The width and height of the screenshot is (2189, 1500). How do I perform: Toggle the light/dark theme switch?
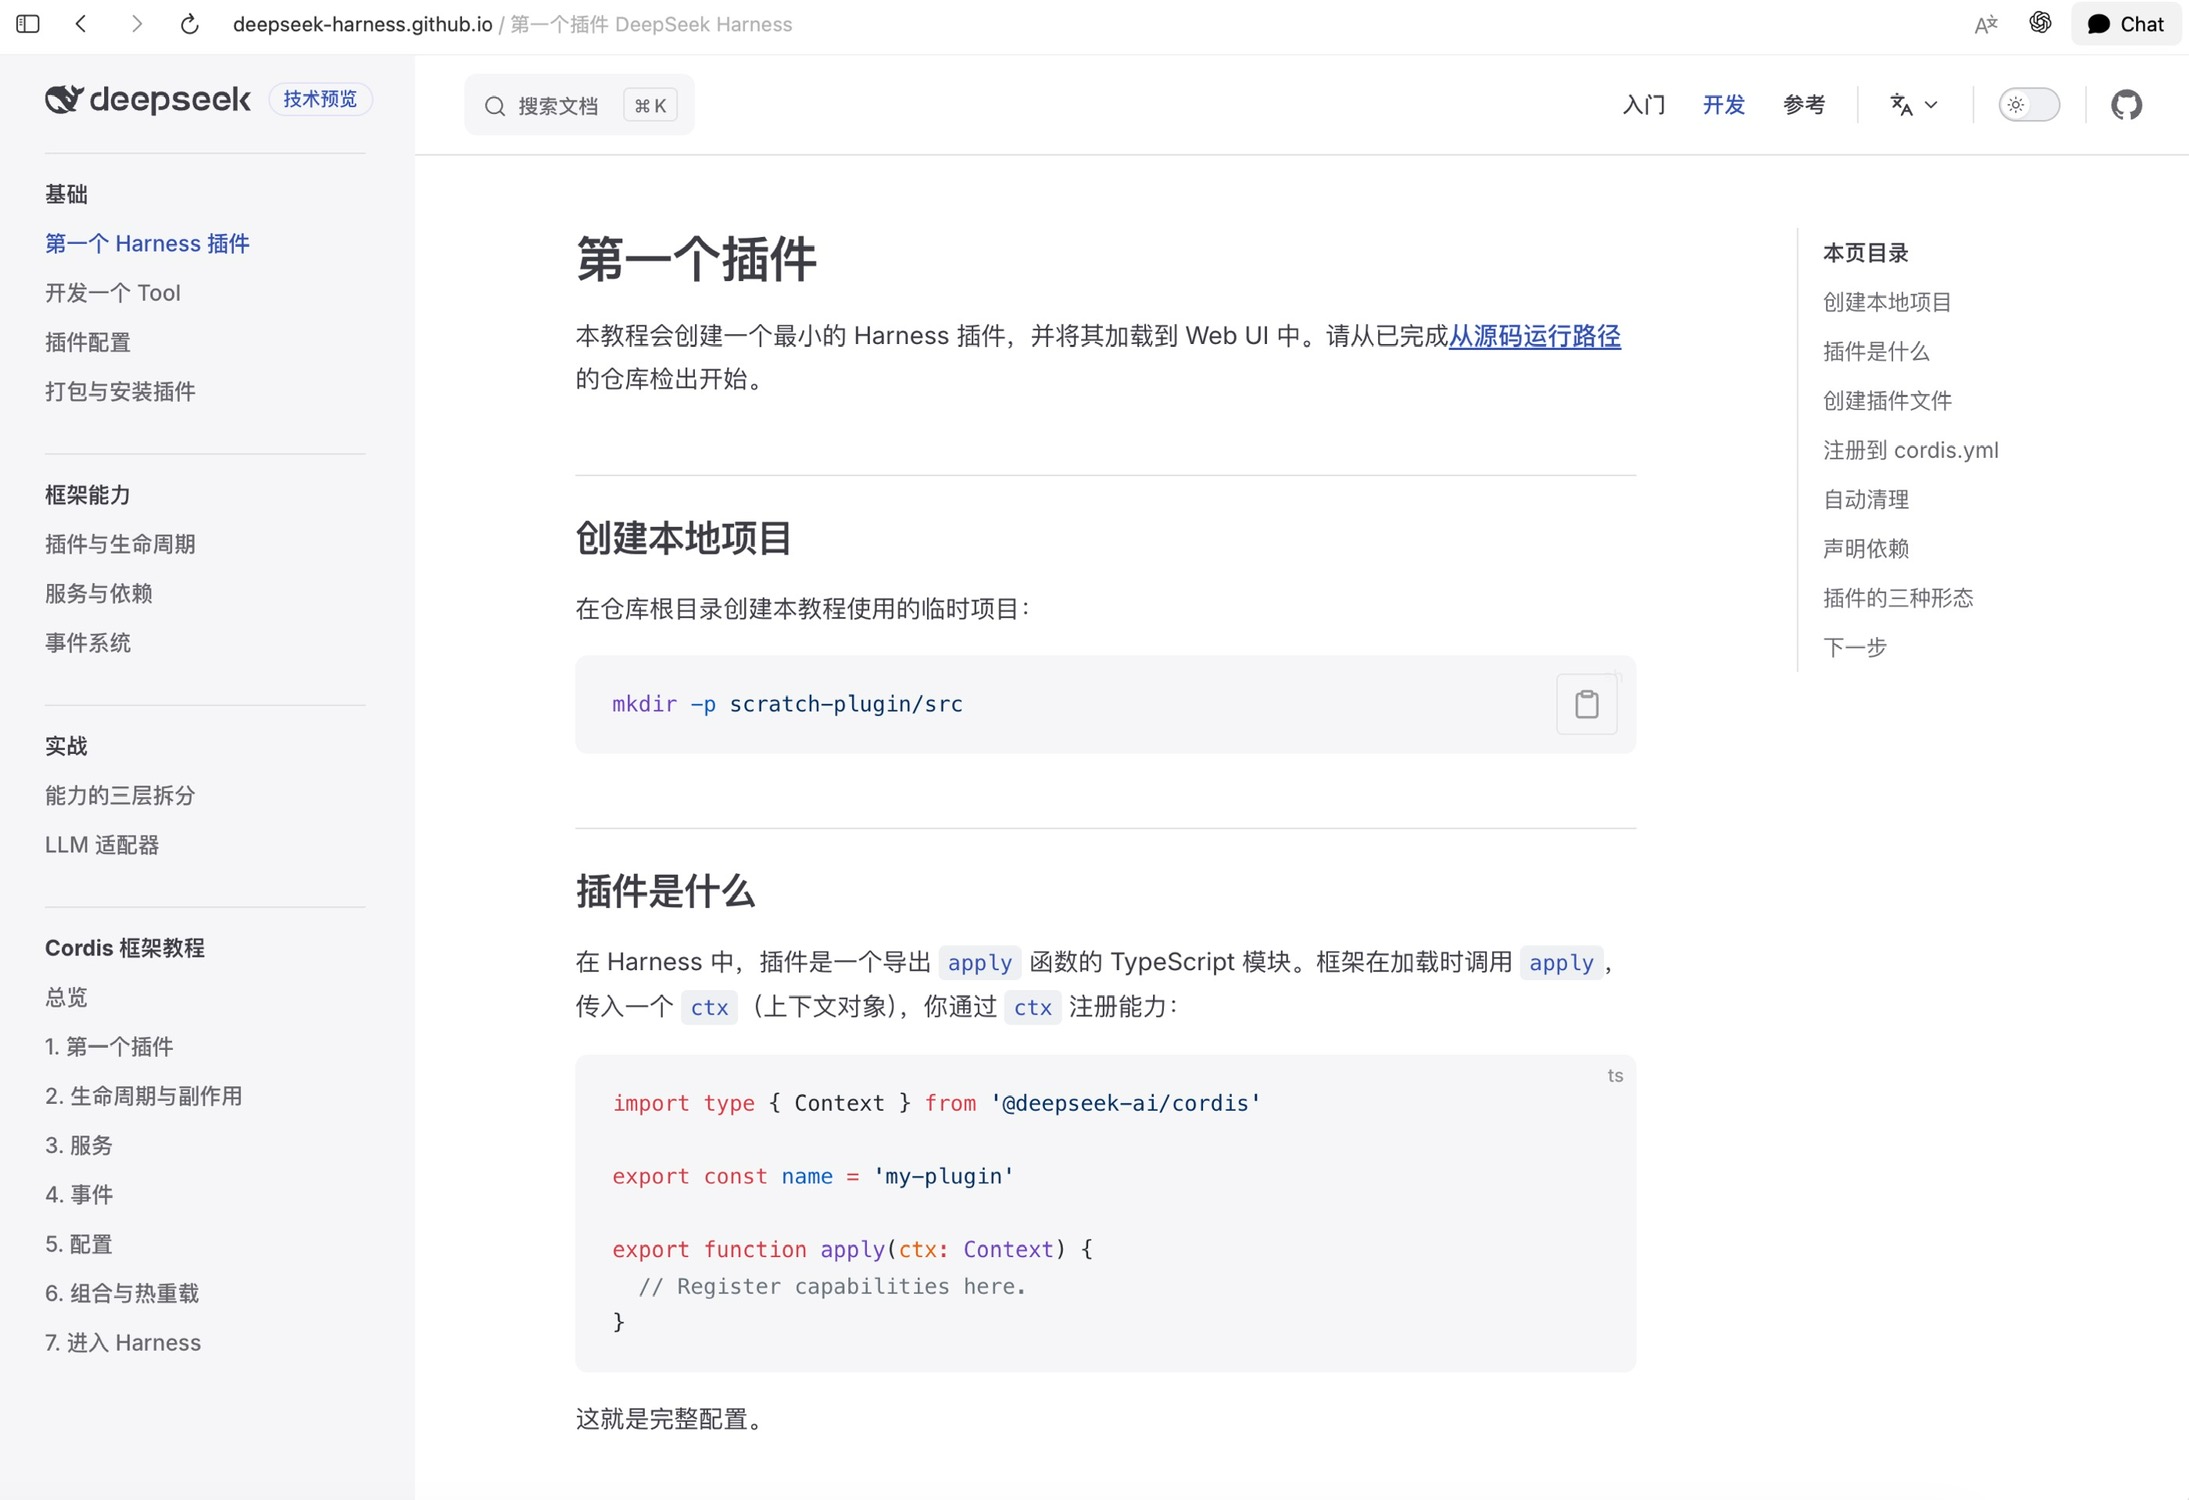tap(2029, 105)
